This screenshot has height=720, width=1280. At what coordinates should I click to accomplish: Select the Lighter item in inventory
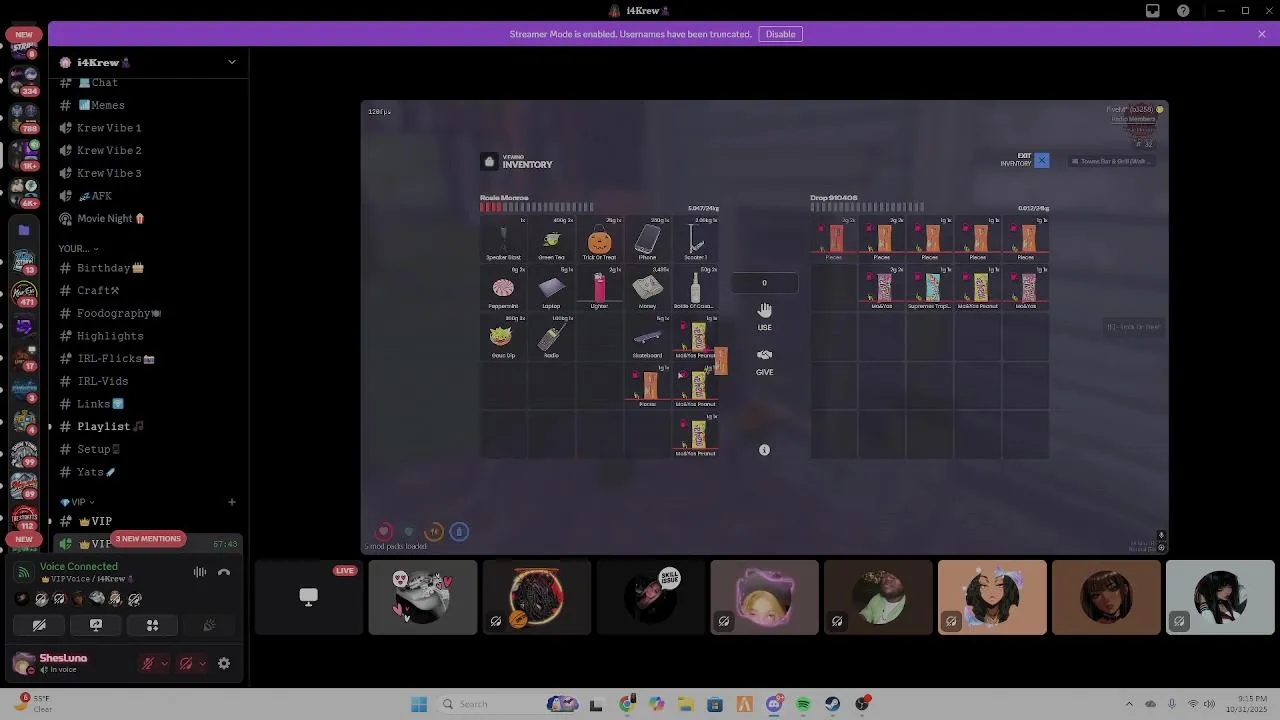(599, 289)
